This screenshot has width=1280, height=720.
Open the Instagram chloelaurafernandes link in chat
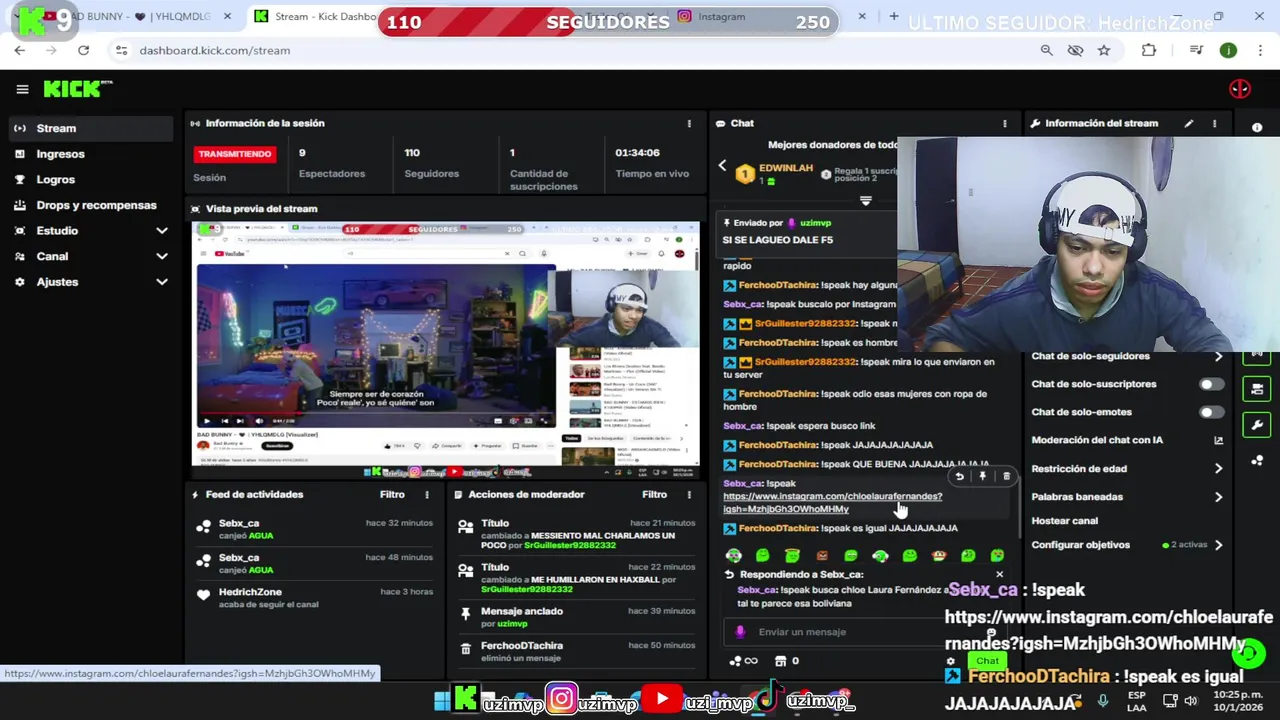pos(832,502)
